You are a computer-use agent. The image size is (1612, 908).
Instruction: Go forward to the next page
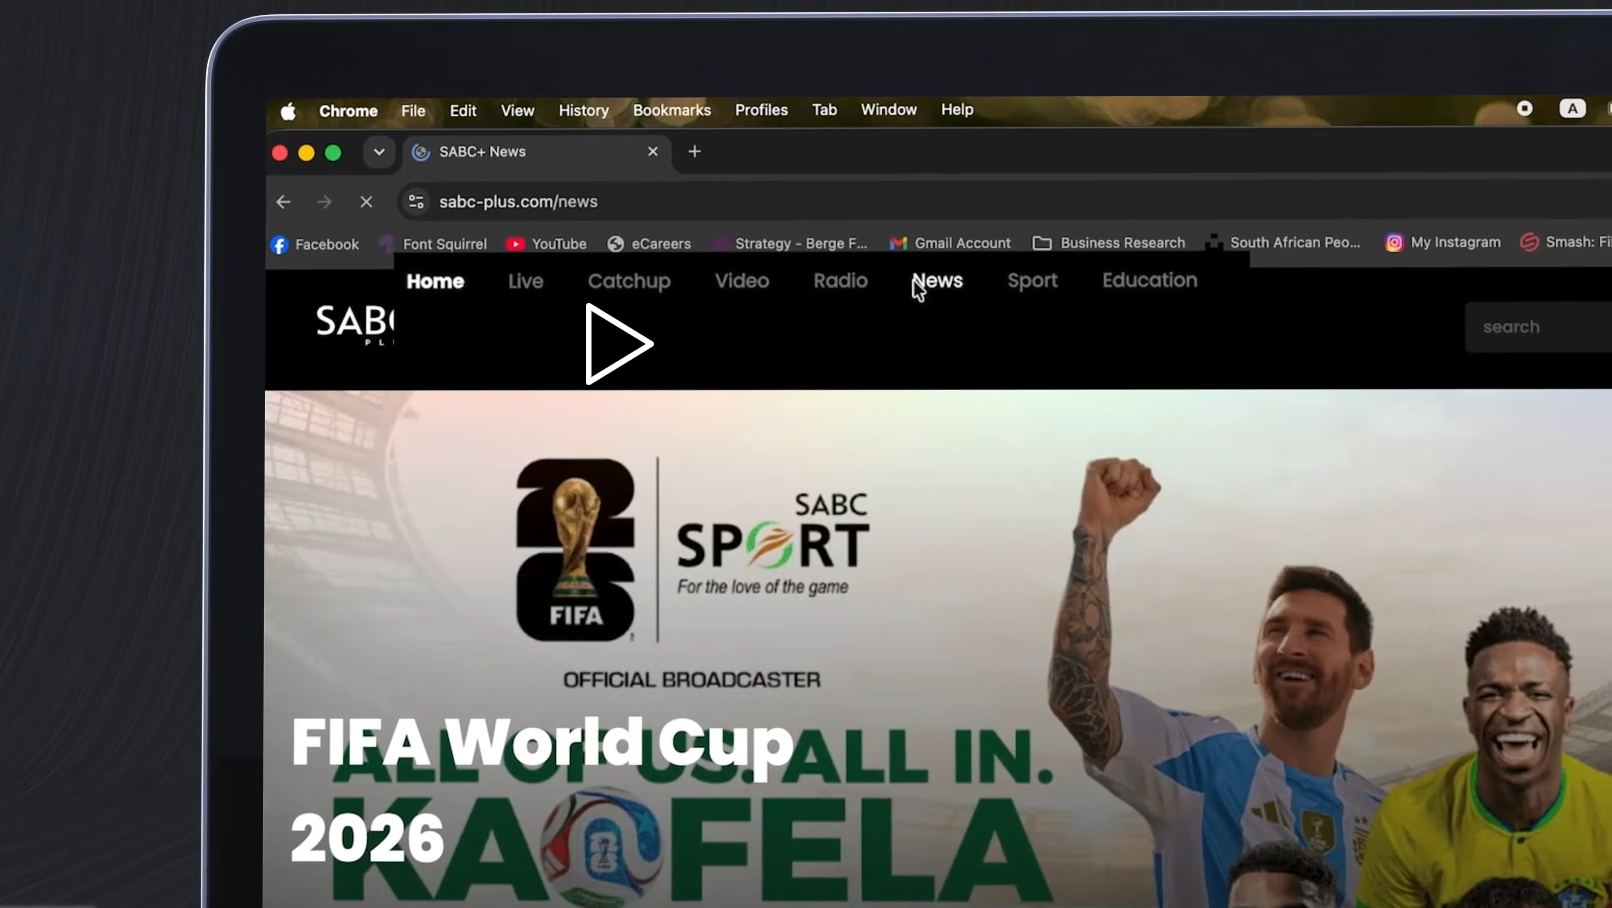(324, 202)
